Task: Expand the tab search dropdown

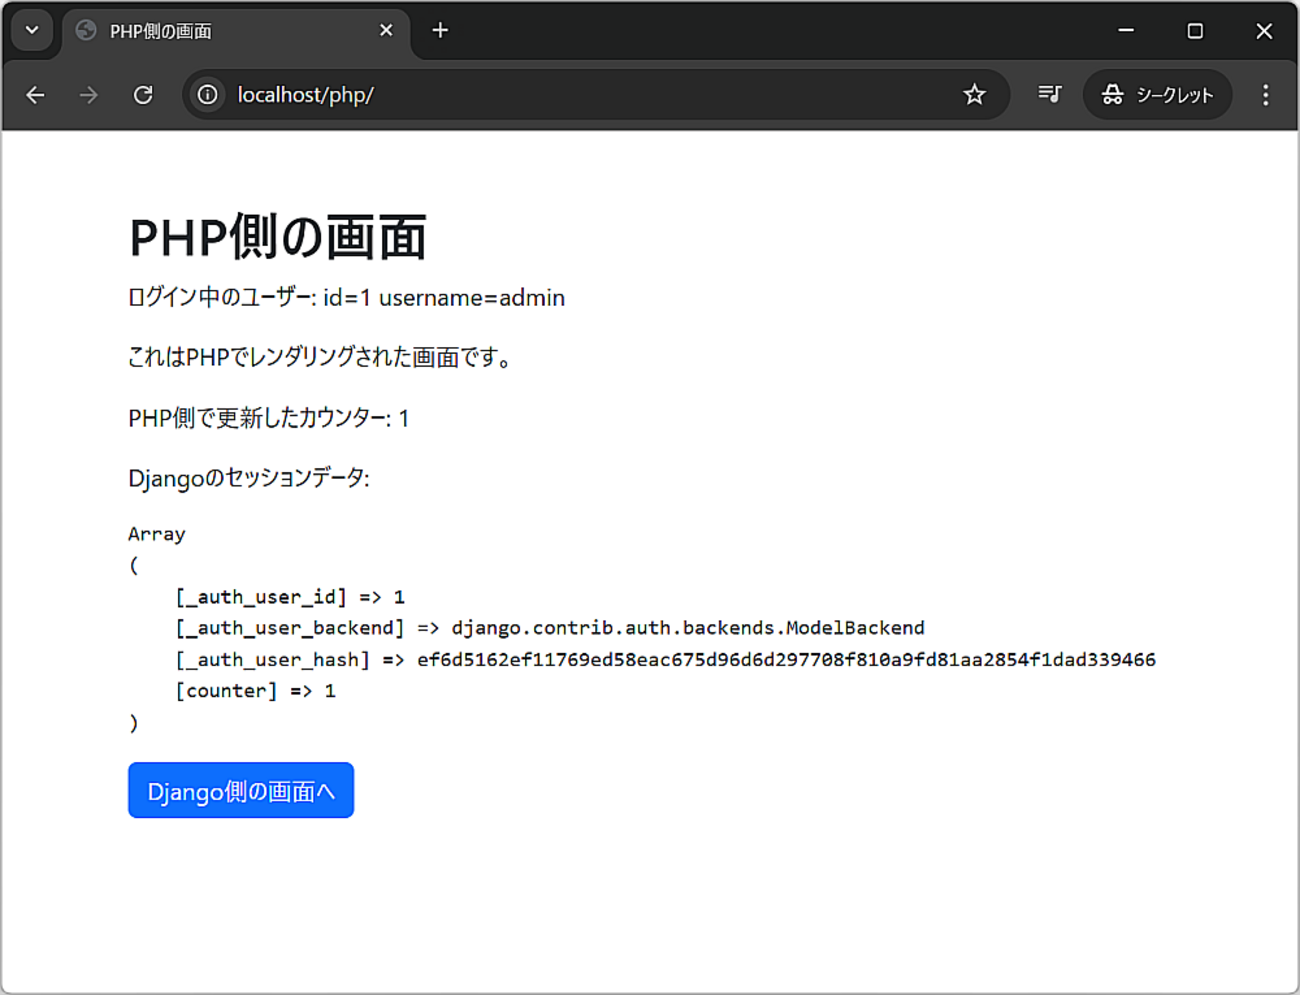Action: pyautogui.click(x=32, y=30)
